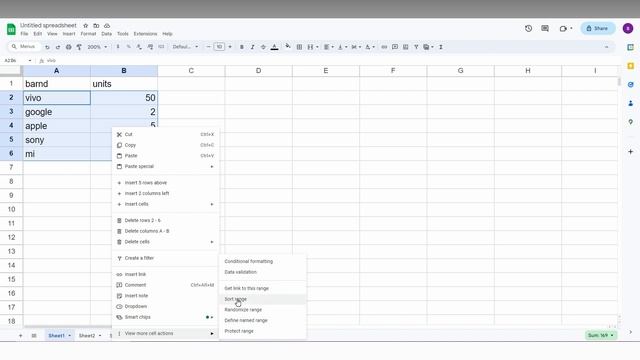Open the text color picker
This screenshot has height=360, width=640.
pos(275,47)
